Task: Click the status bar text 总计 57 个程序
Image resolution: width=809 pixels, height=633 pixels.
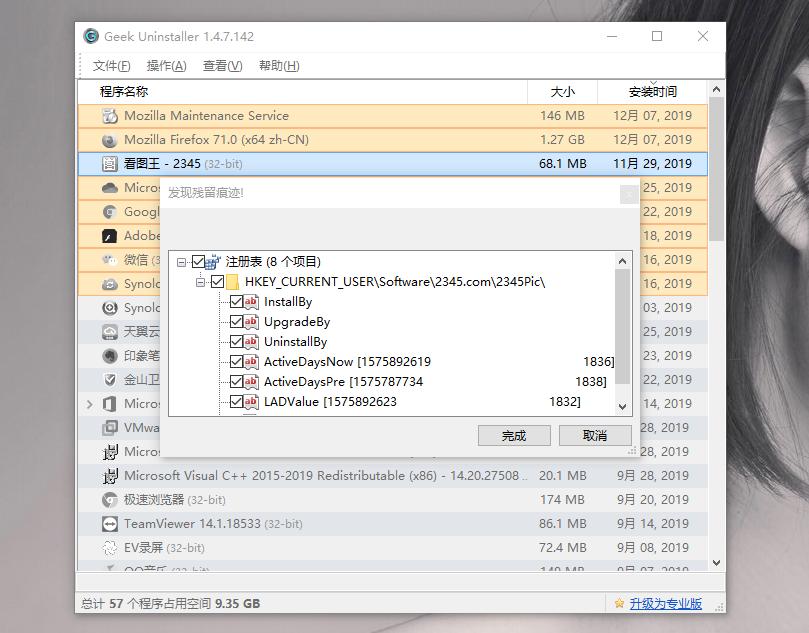Action: 170,604
